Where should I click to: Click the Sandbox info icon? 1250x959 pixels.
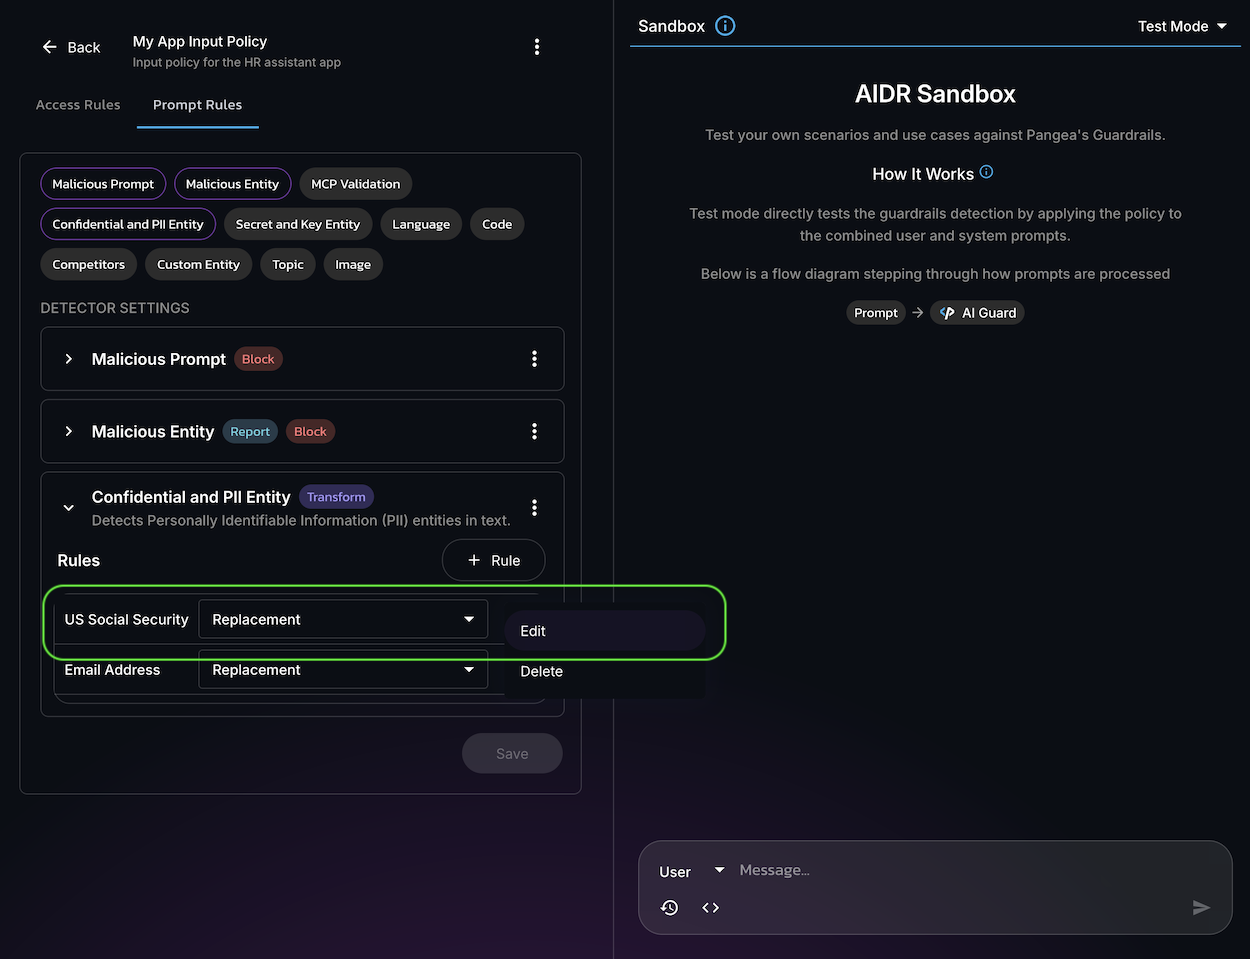click(x=726, y=26)
